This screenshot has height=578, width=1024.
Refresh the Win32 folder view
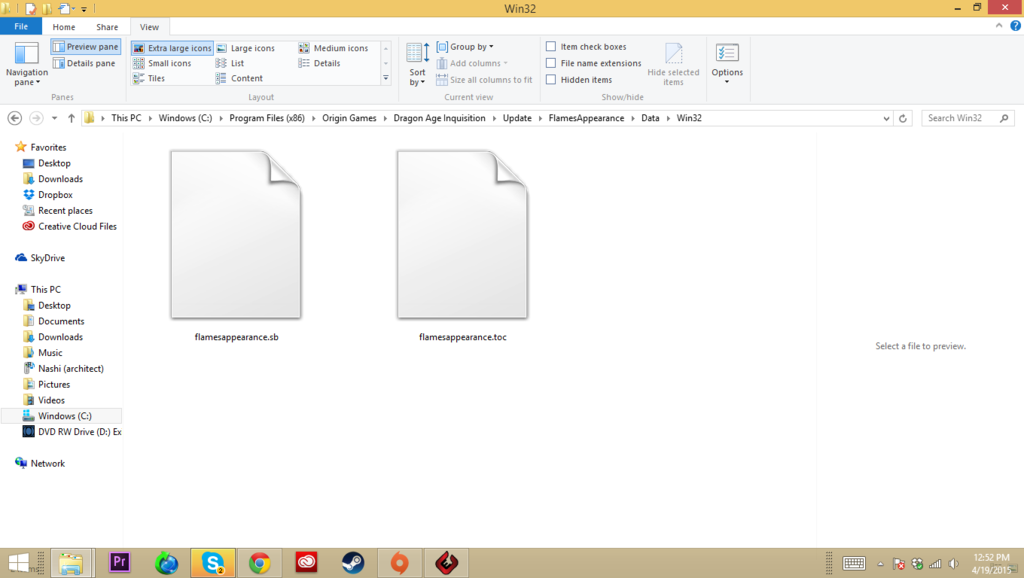[x=903, y=117]
